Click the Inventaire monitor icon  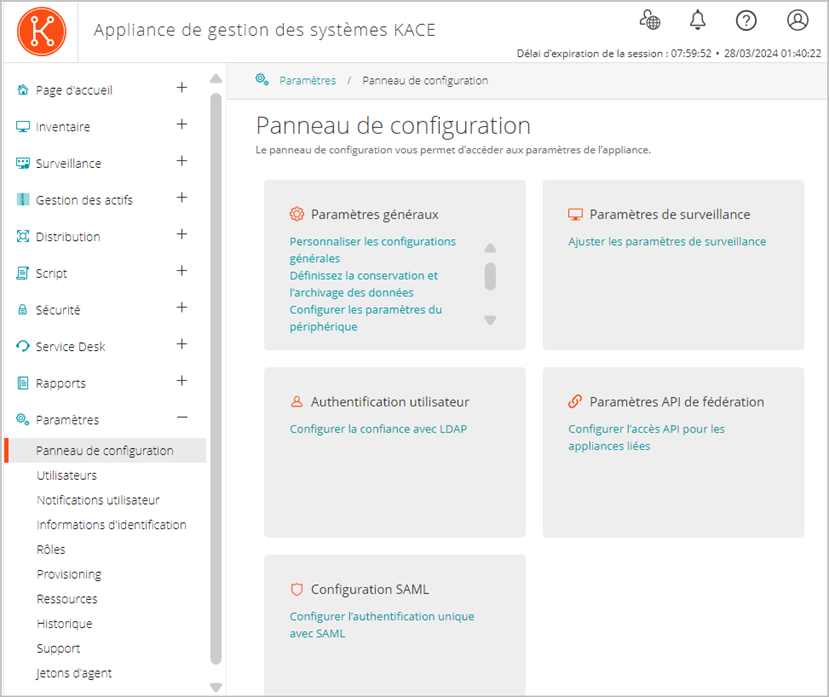pyautogui.click(x=23, y=127)
